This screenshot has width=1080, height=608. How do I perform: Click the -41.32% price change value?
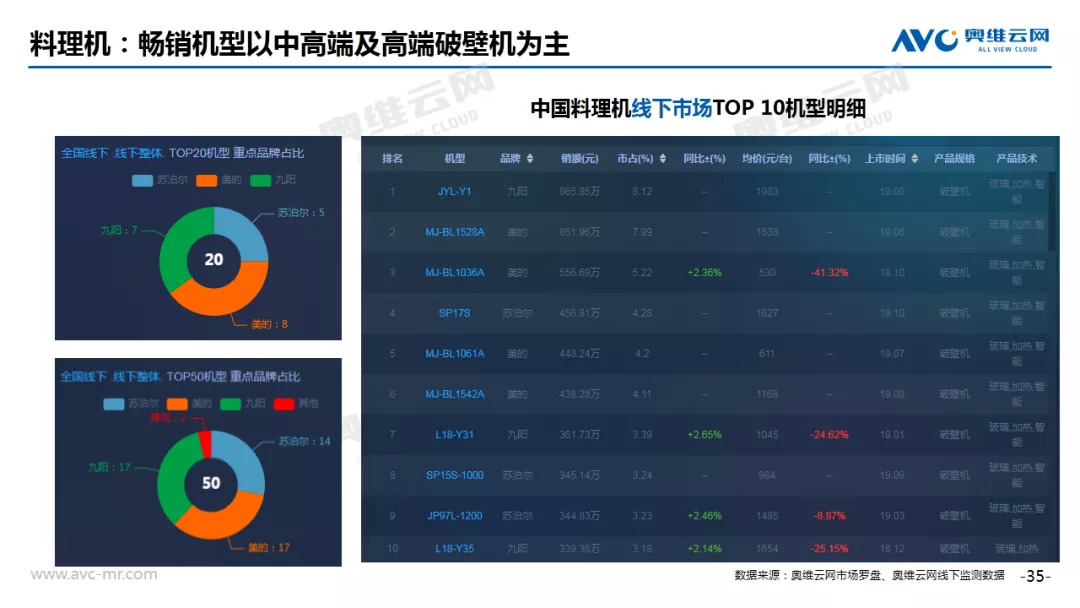pos(829,273)
